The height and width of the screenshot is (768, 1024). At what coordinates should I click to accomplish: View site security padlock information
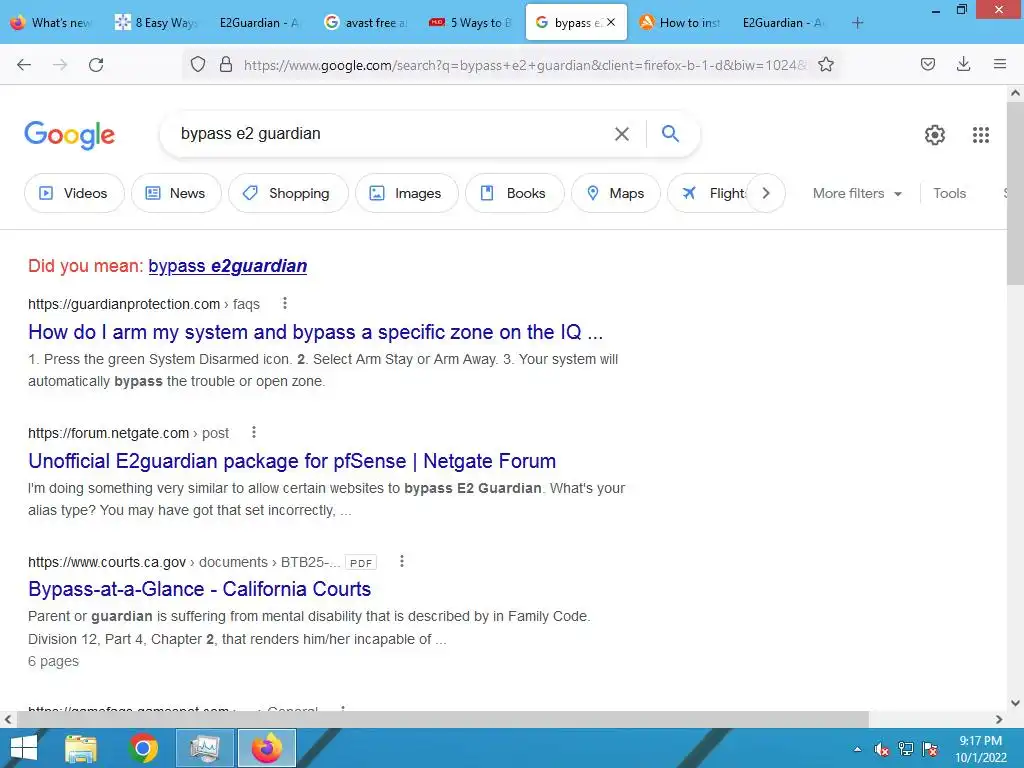coord(226,64)
